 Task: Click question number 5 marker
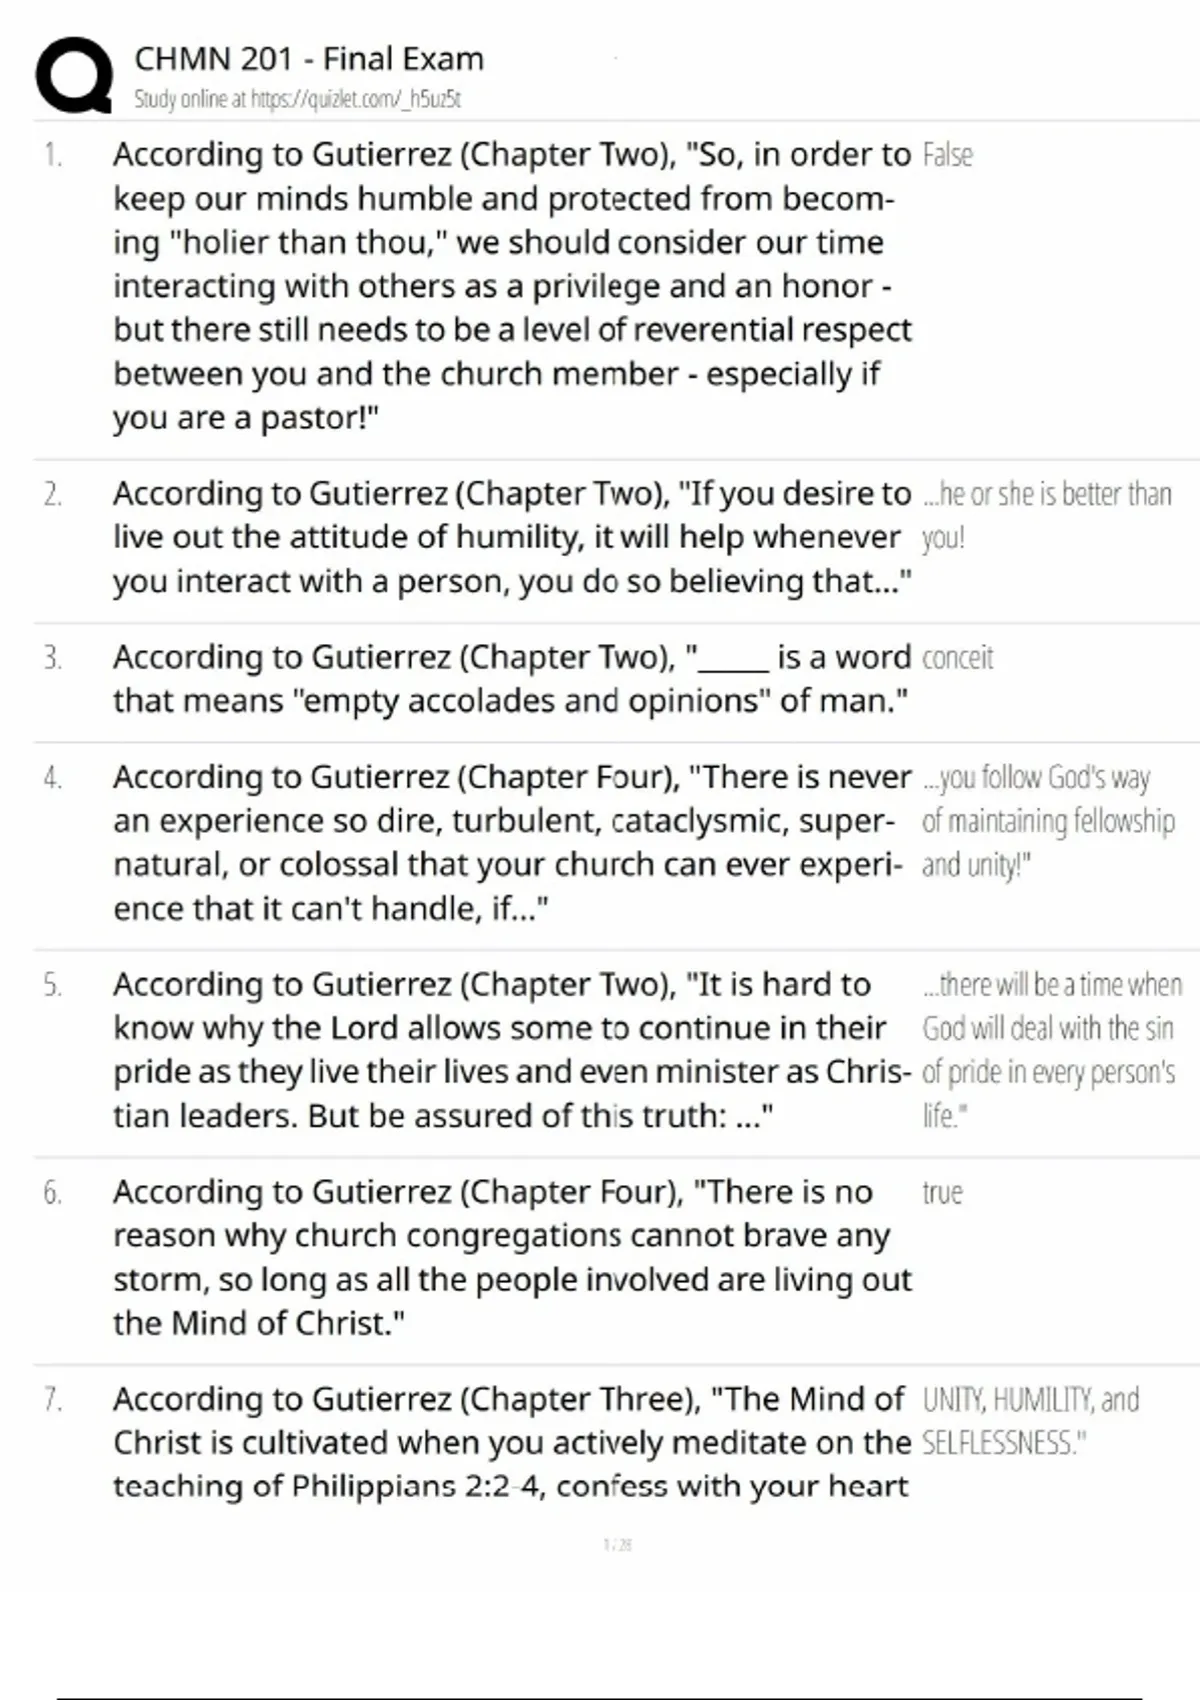(53, 986)
